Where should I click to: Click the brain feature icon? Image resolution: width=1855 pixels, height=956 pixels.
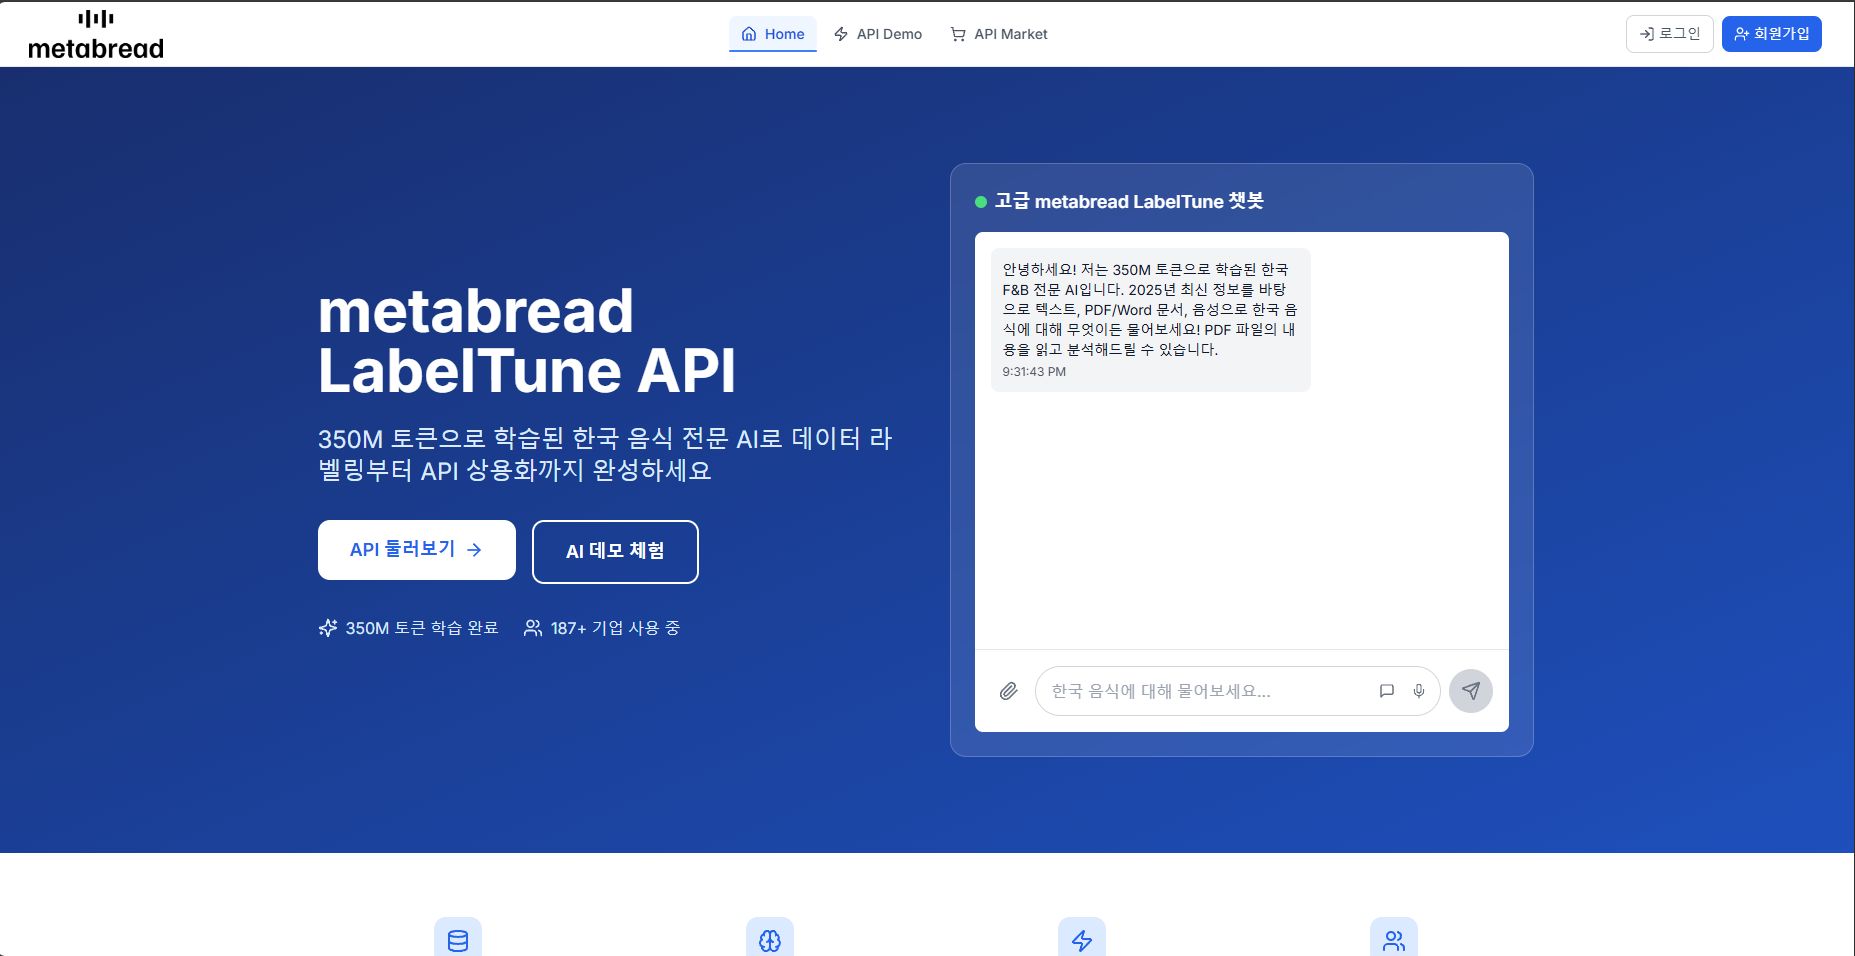click(x=770, y=940)
